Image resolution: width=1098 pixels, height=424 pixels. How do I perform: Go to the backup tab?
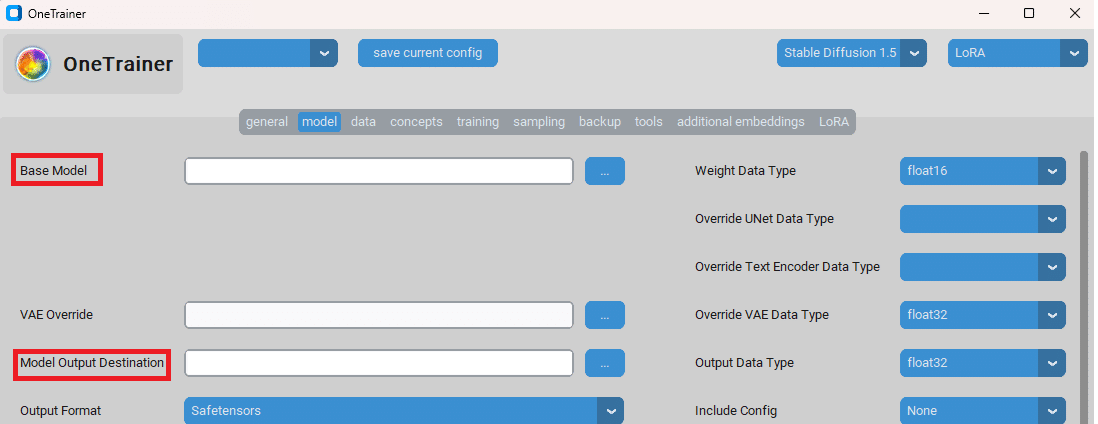tap(599, 122)
